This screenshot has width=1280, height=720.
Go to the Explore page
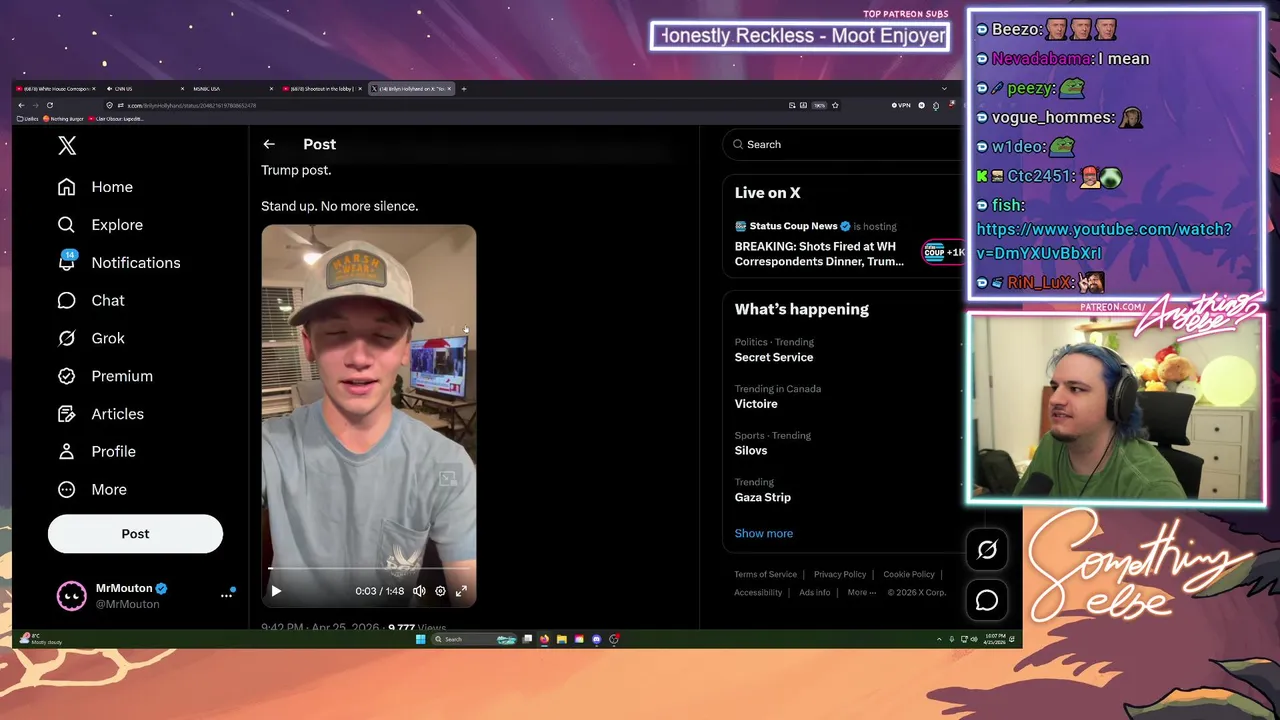100,225
